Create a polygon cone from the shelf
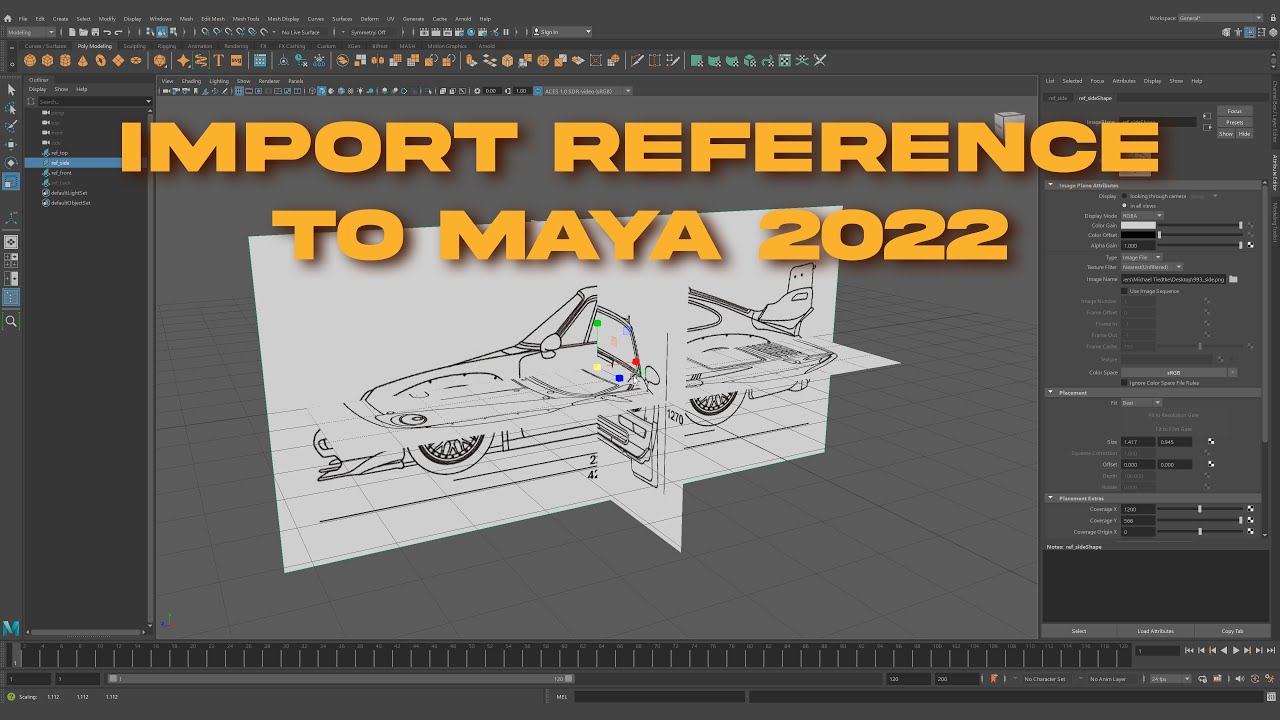Screen dimensions: 1280x720 tap(83, 60)
